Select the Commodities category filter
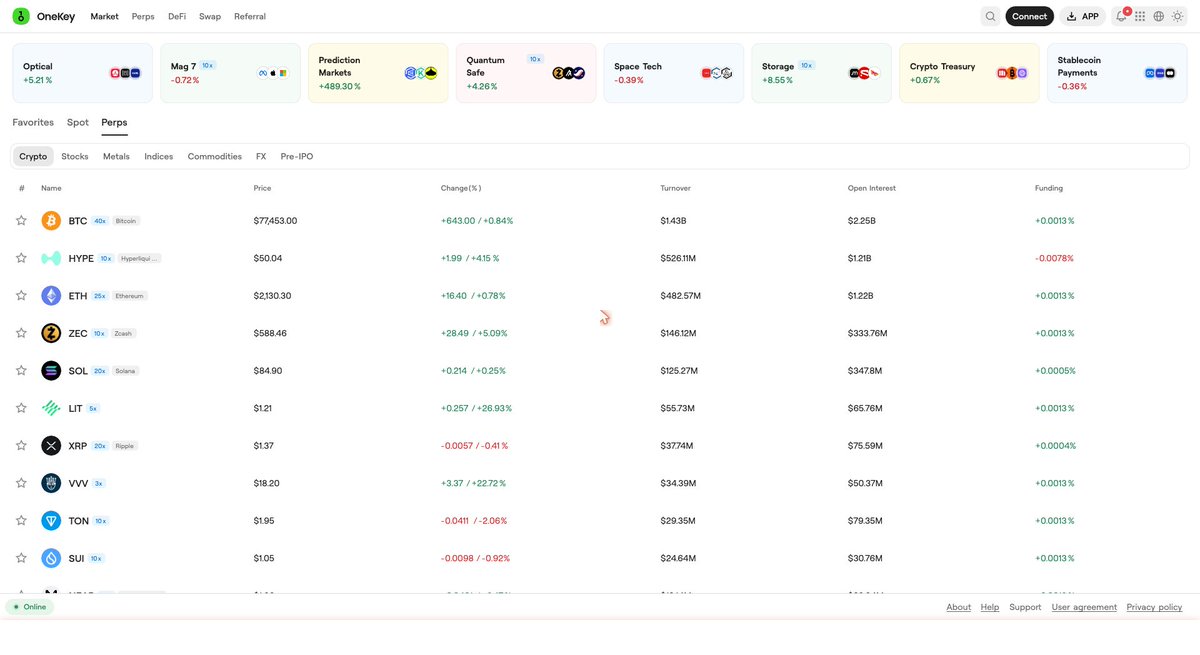Image resolution: width=1200 pixels, height=655 pixels. tap(215, 156)
